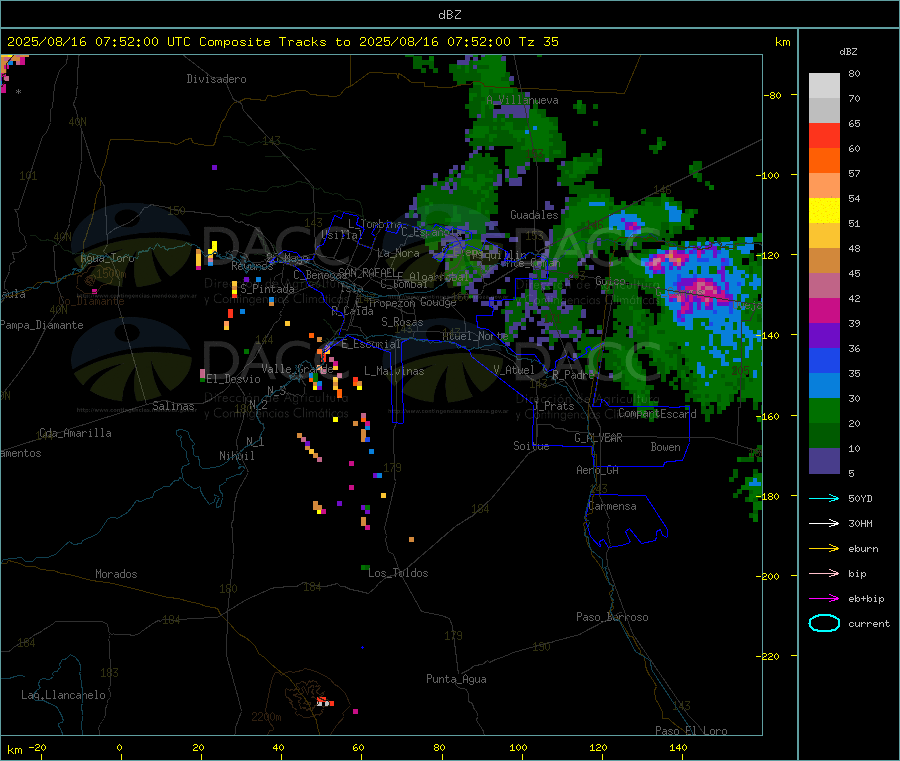The height and width of the screenshot is (761, 900).
Task: Select the yellow eburn arrow symbol
Action: (x=824, y=548)
